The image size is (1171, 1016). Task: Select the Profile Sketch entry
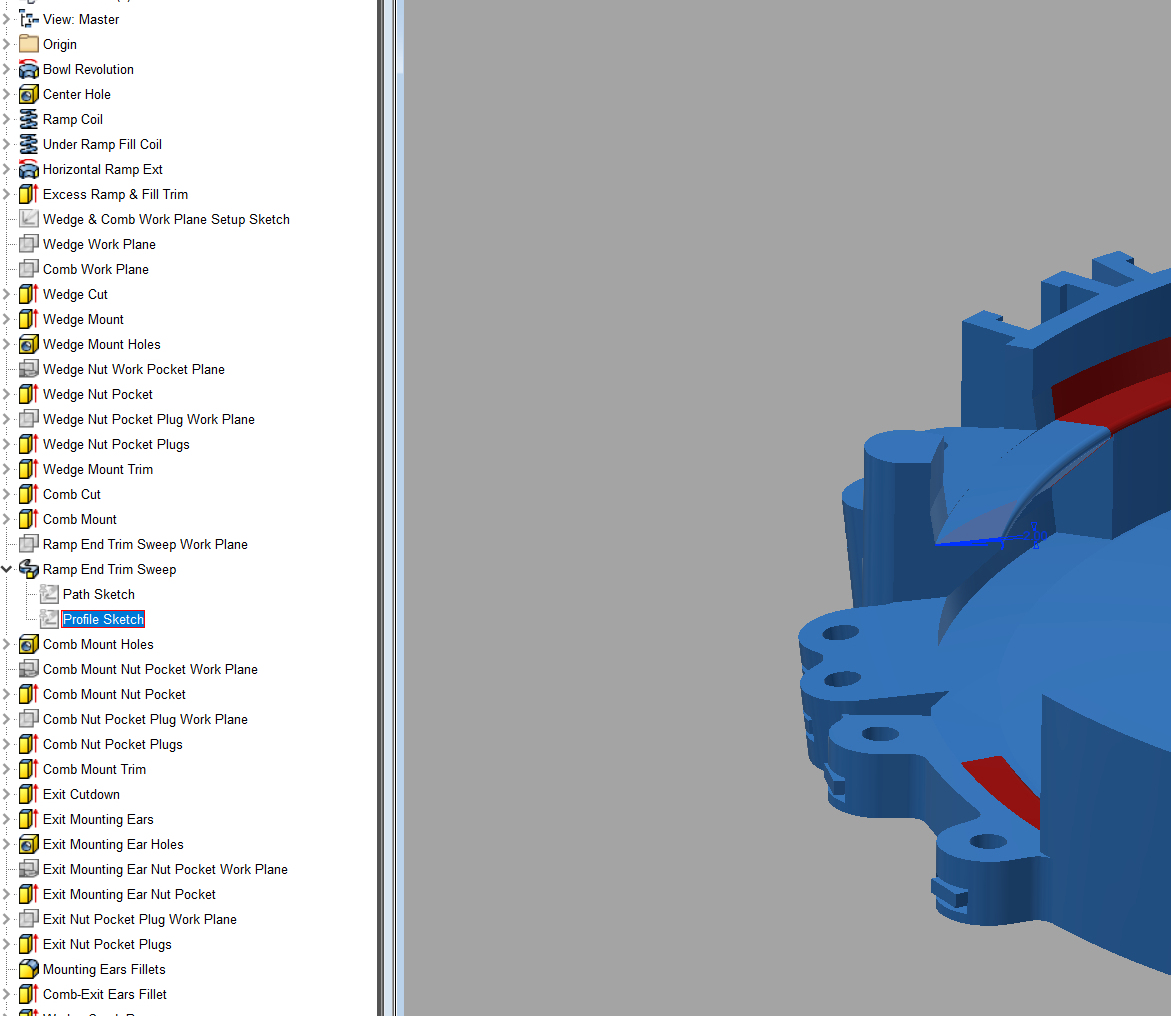[x=102, y=619]
